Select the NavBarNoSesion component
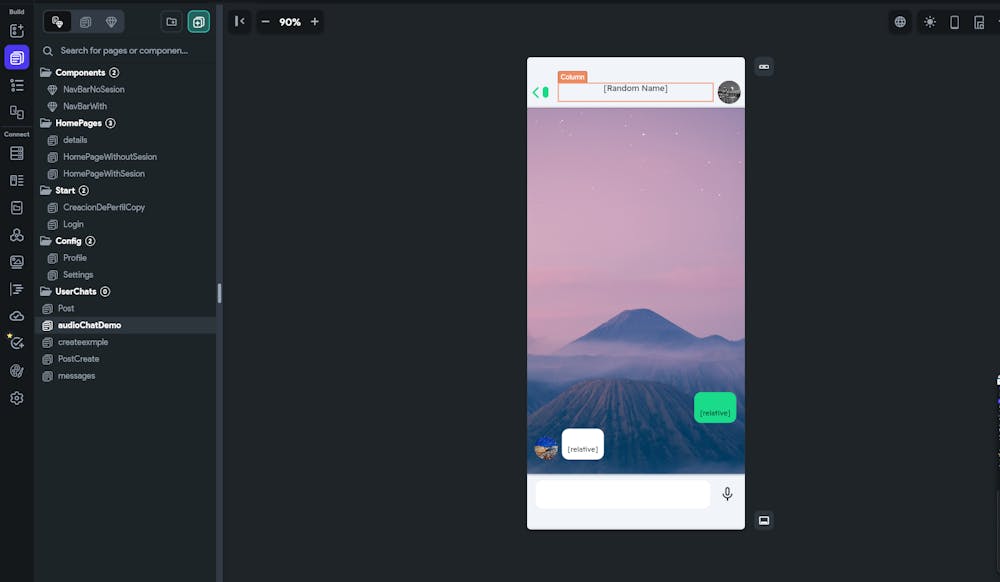1000x582 pixels. 93,89
